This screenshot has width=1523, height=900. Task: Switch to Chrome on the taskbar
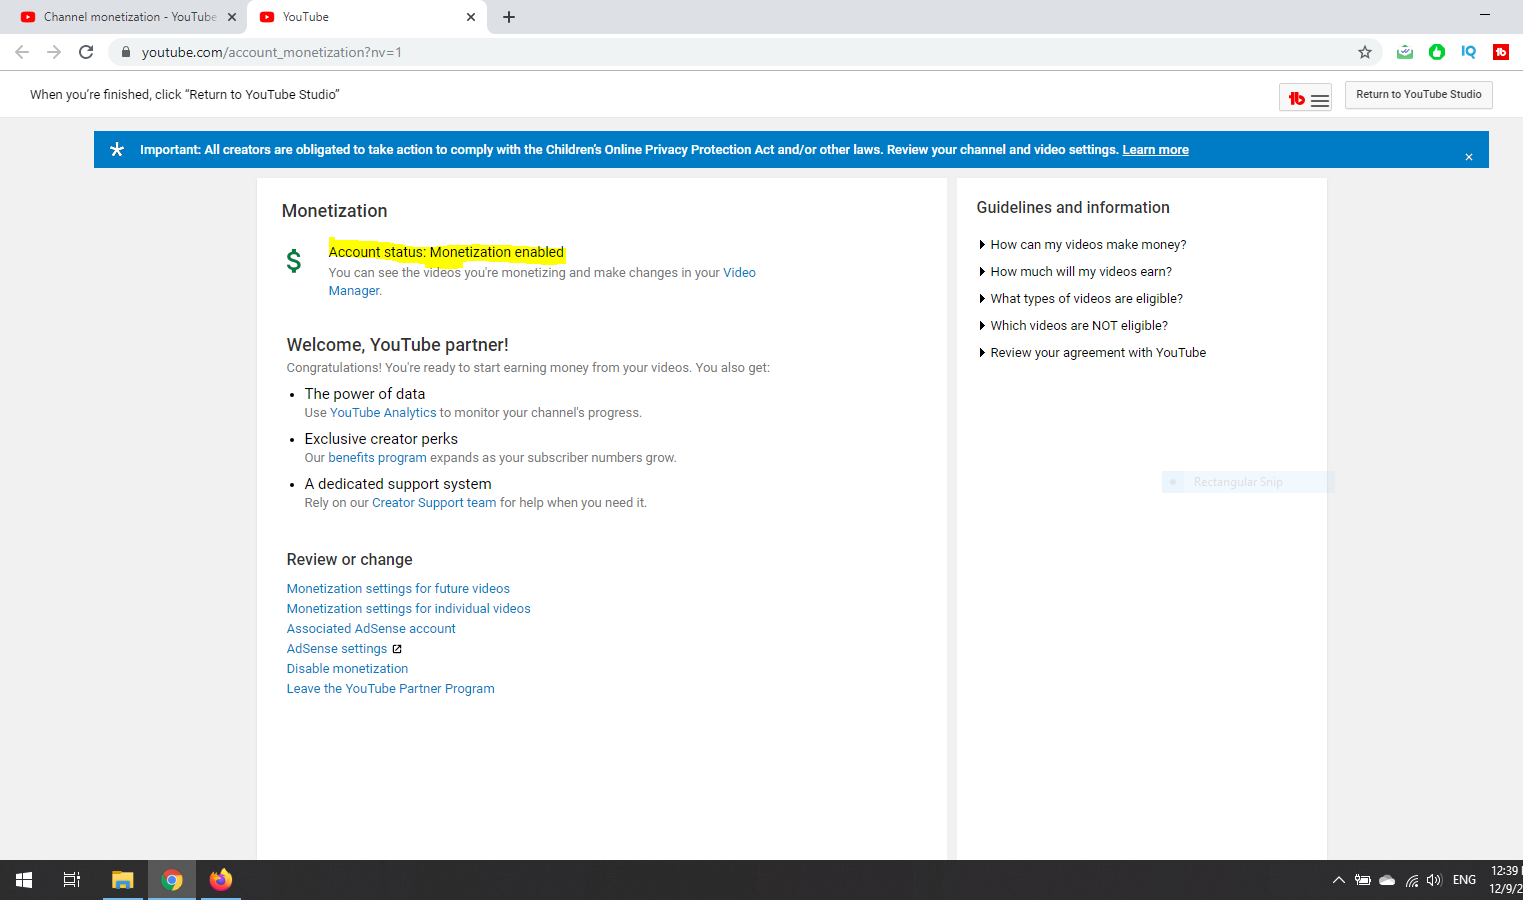click(172, 880)
